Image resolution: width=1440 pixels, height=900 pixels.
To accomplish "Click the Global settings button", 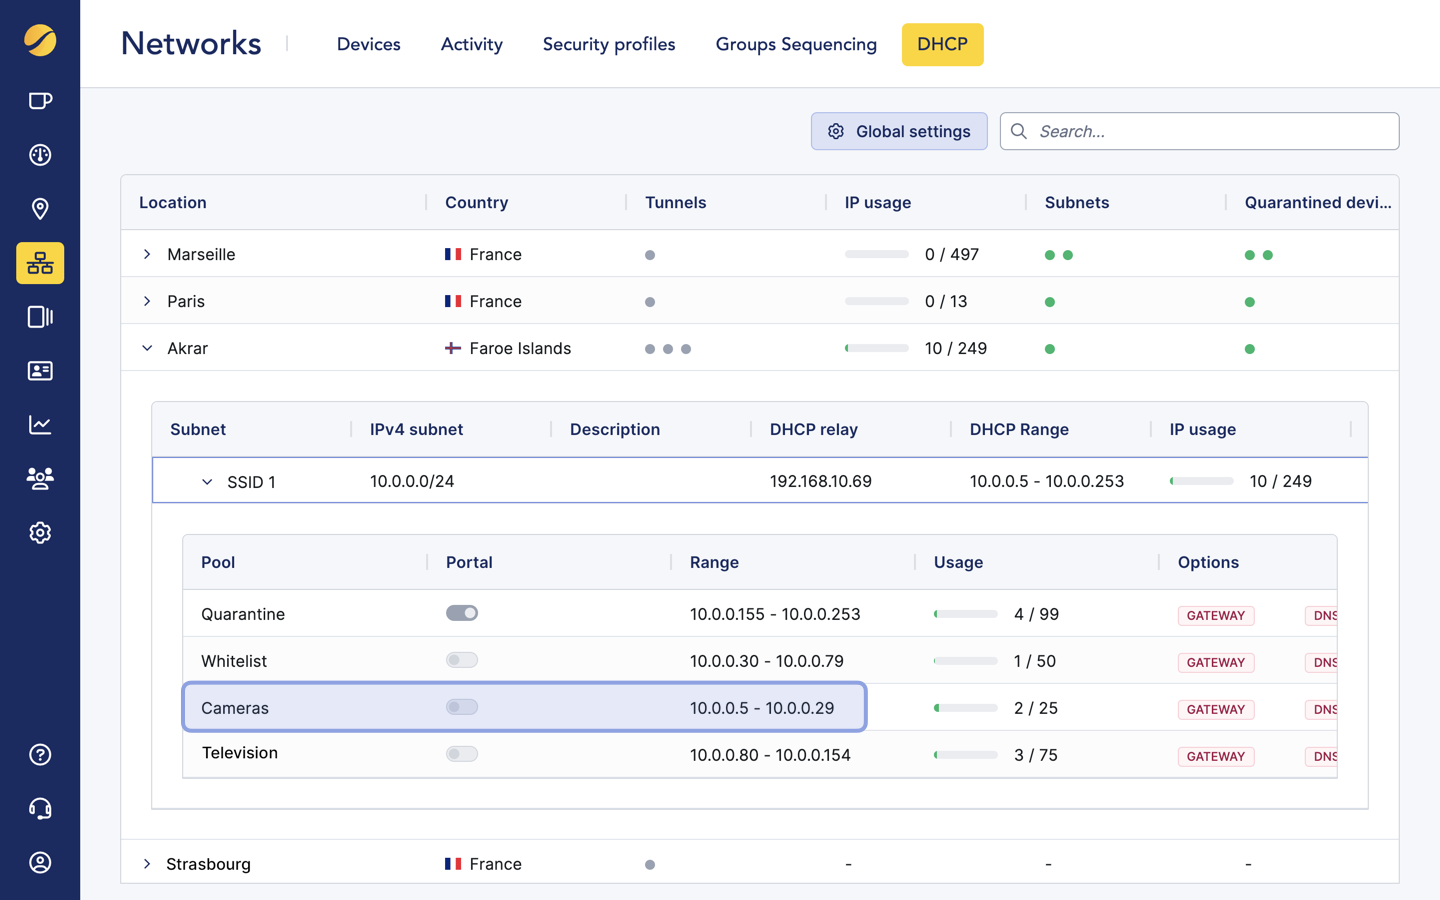I will (898, 131).
